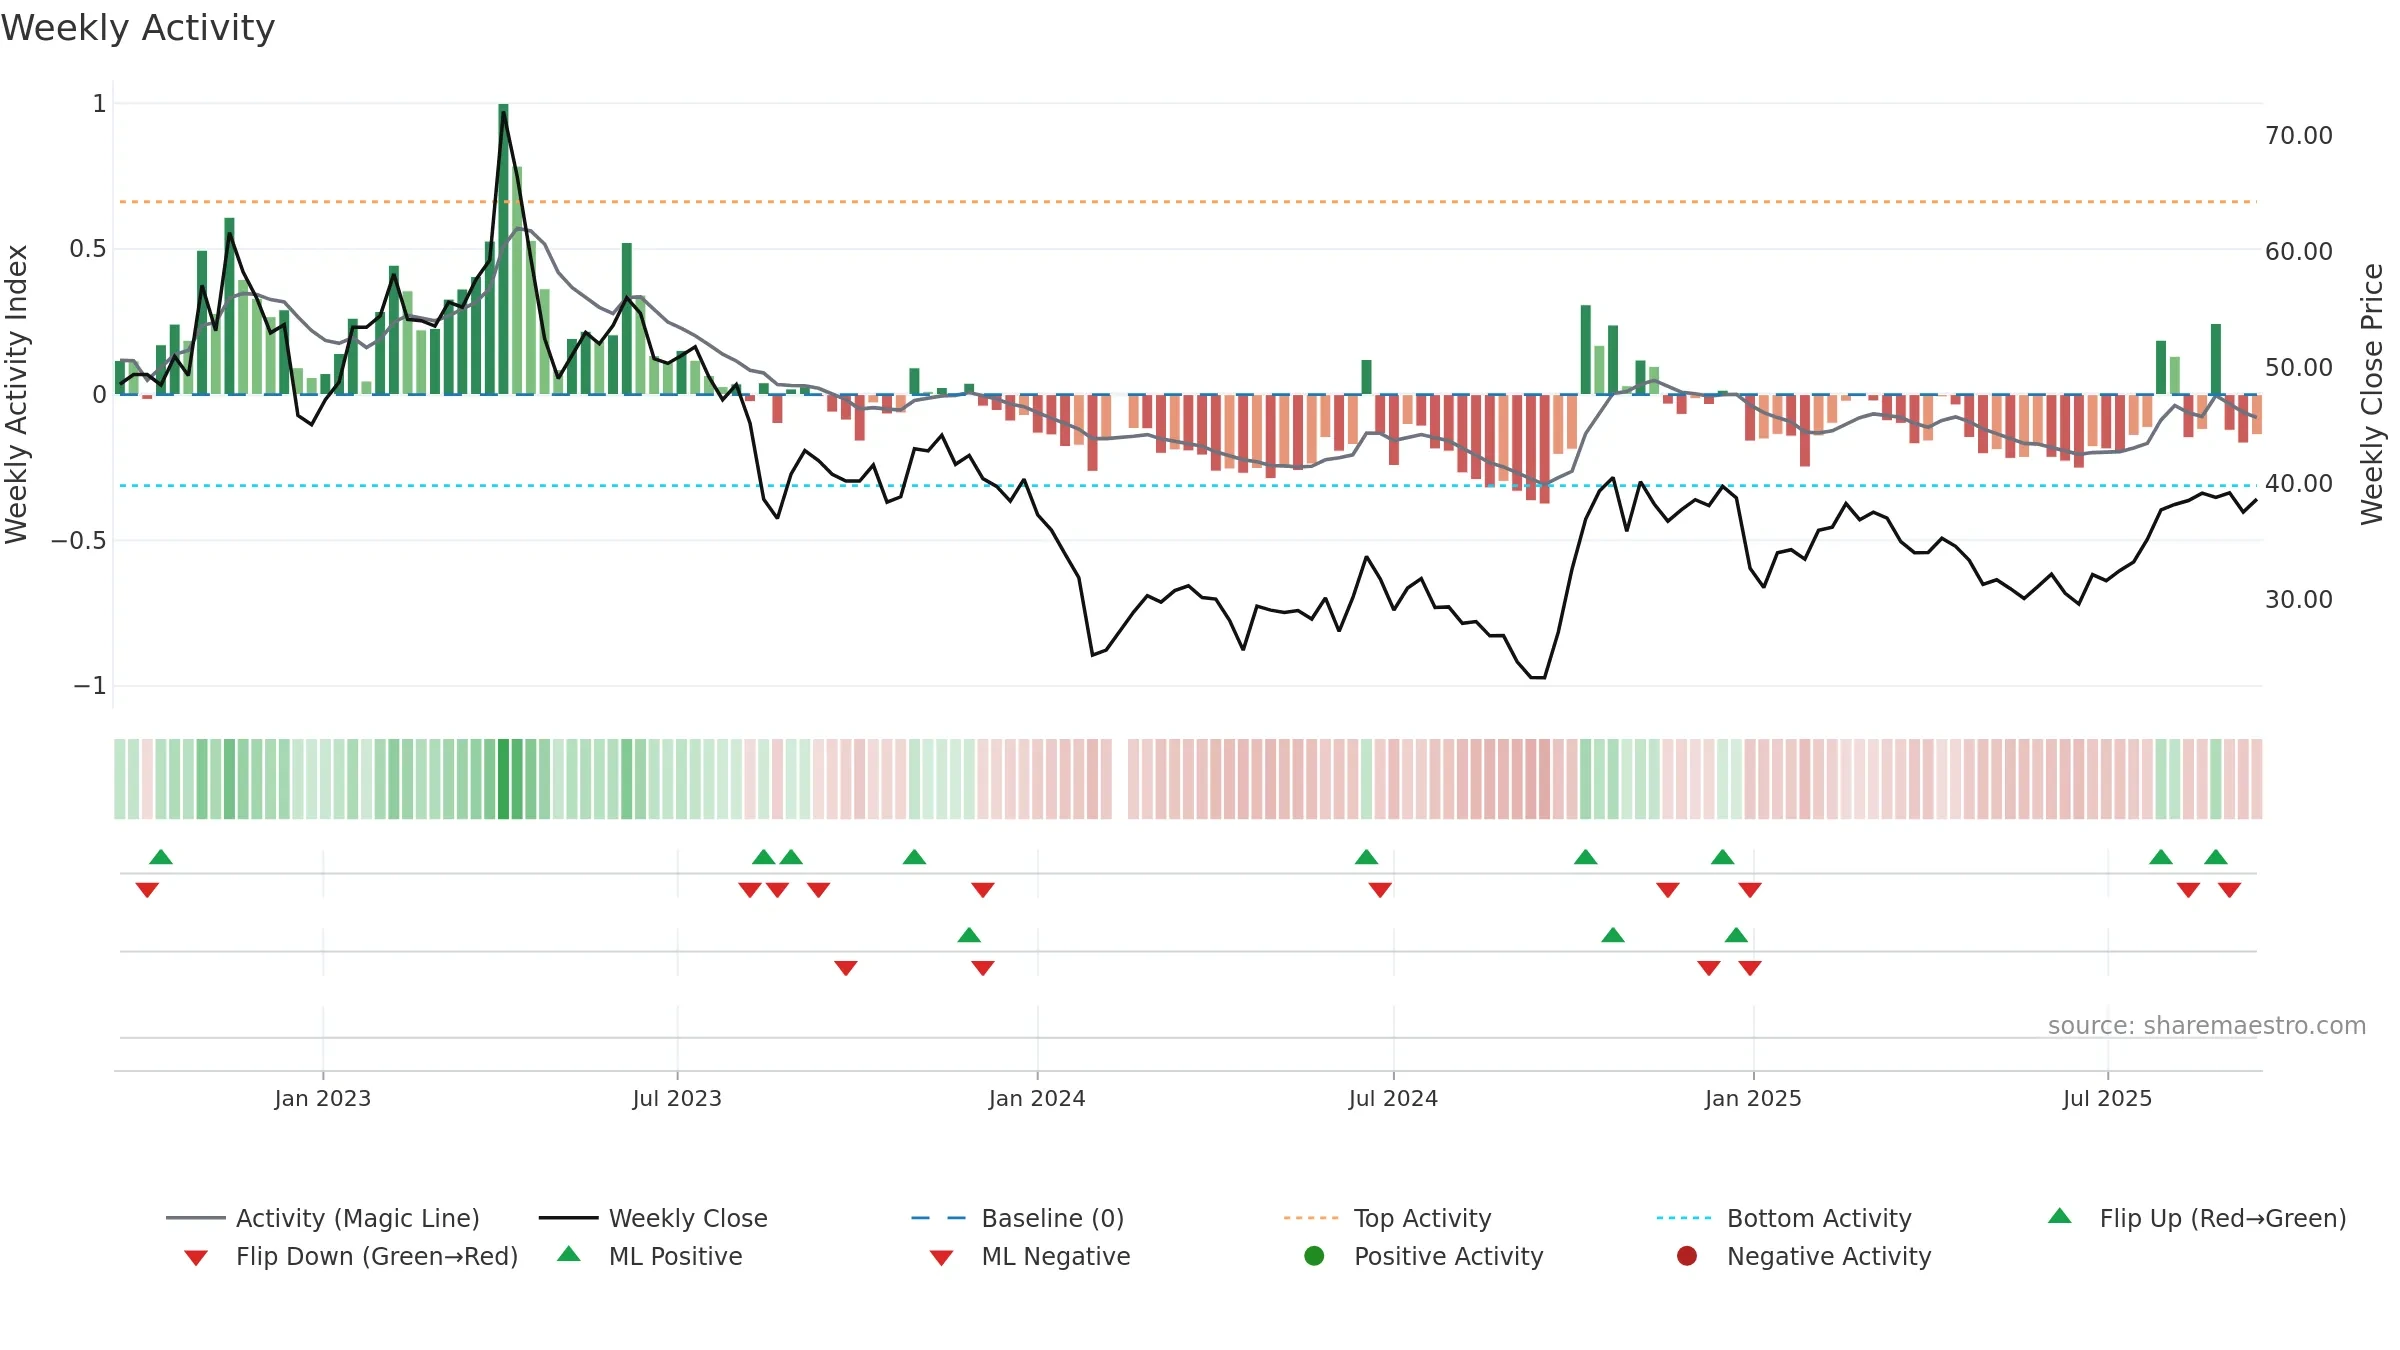Click the Weekly Close Price axis title
This screenshot has height=1350, width=2400.
tap(2372, 394)
